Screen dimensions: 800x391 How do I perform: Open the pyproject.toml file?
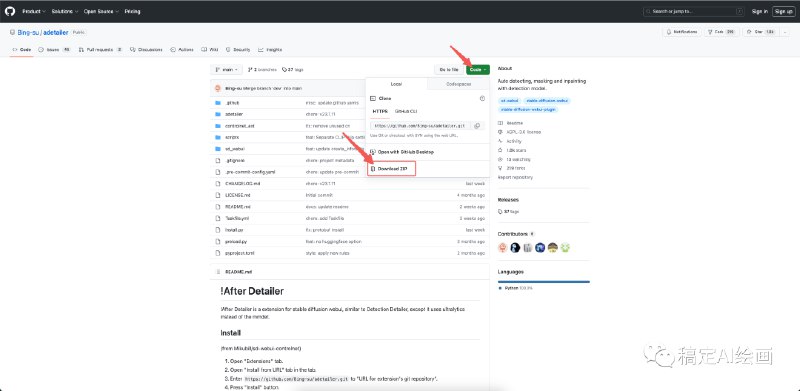coord(239,253)
